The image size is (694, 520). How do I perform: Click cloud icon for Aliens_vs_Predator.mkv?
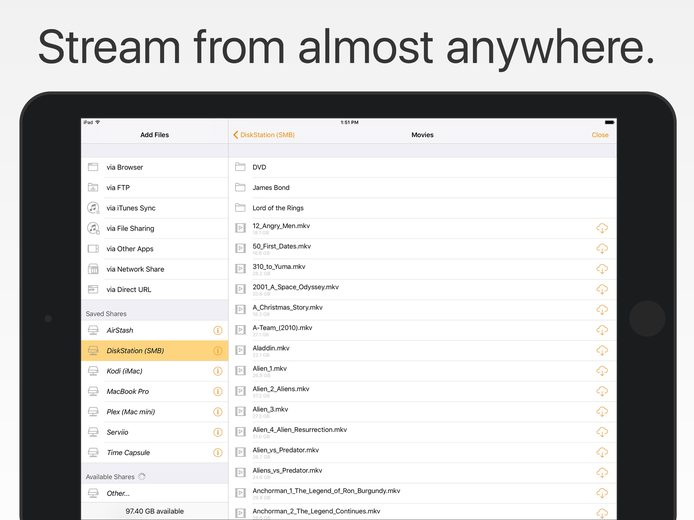click(601, 473)
